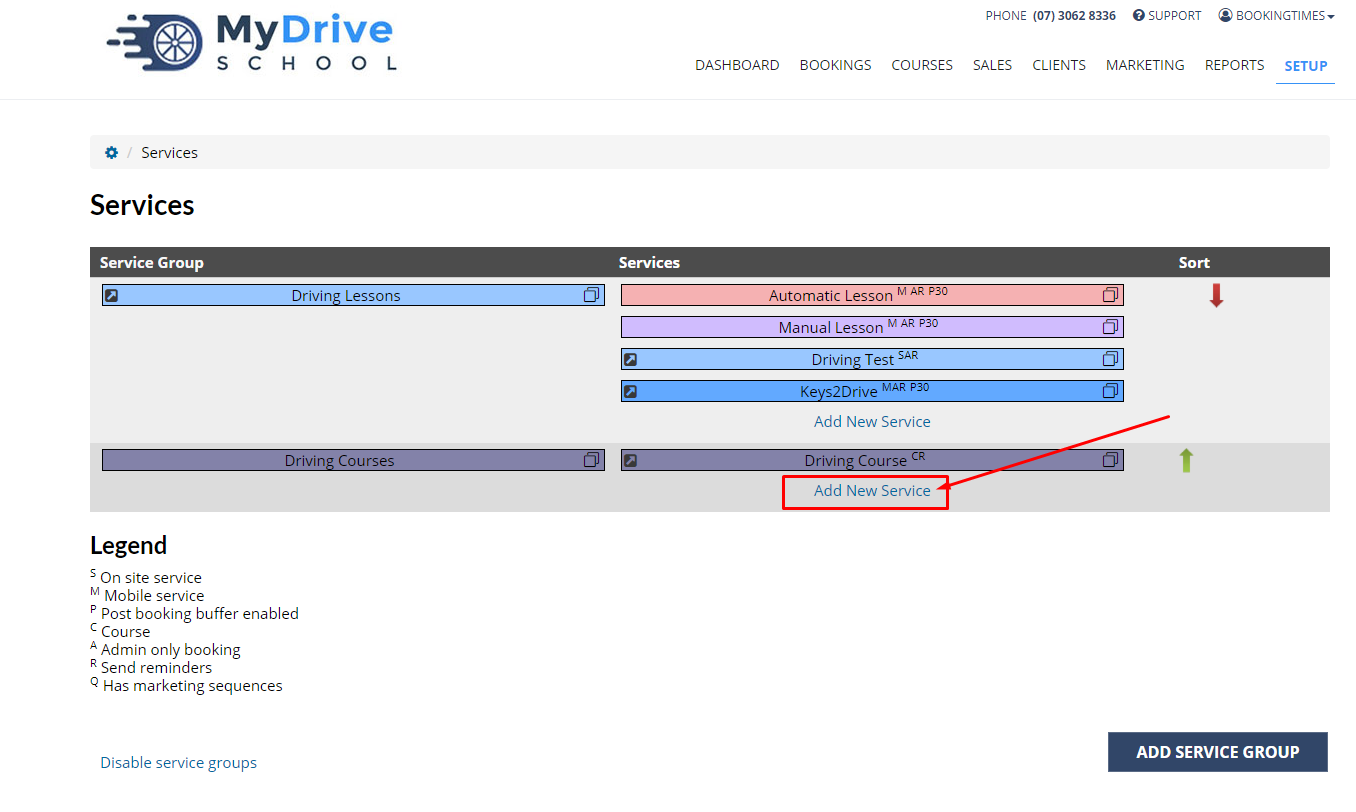Click the image icon on Keys2Drive
The image size is (1356, 812).
pos(630,391)
